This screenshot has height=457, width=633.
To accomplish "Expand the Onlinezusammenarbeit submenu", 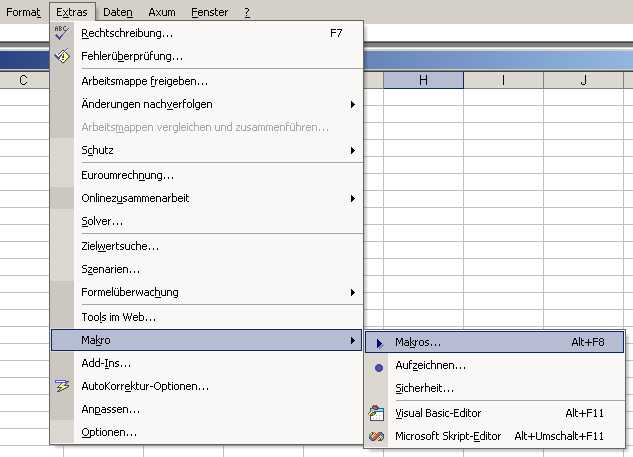I will 353,198.
